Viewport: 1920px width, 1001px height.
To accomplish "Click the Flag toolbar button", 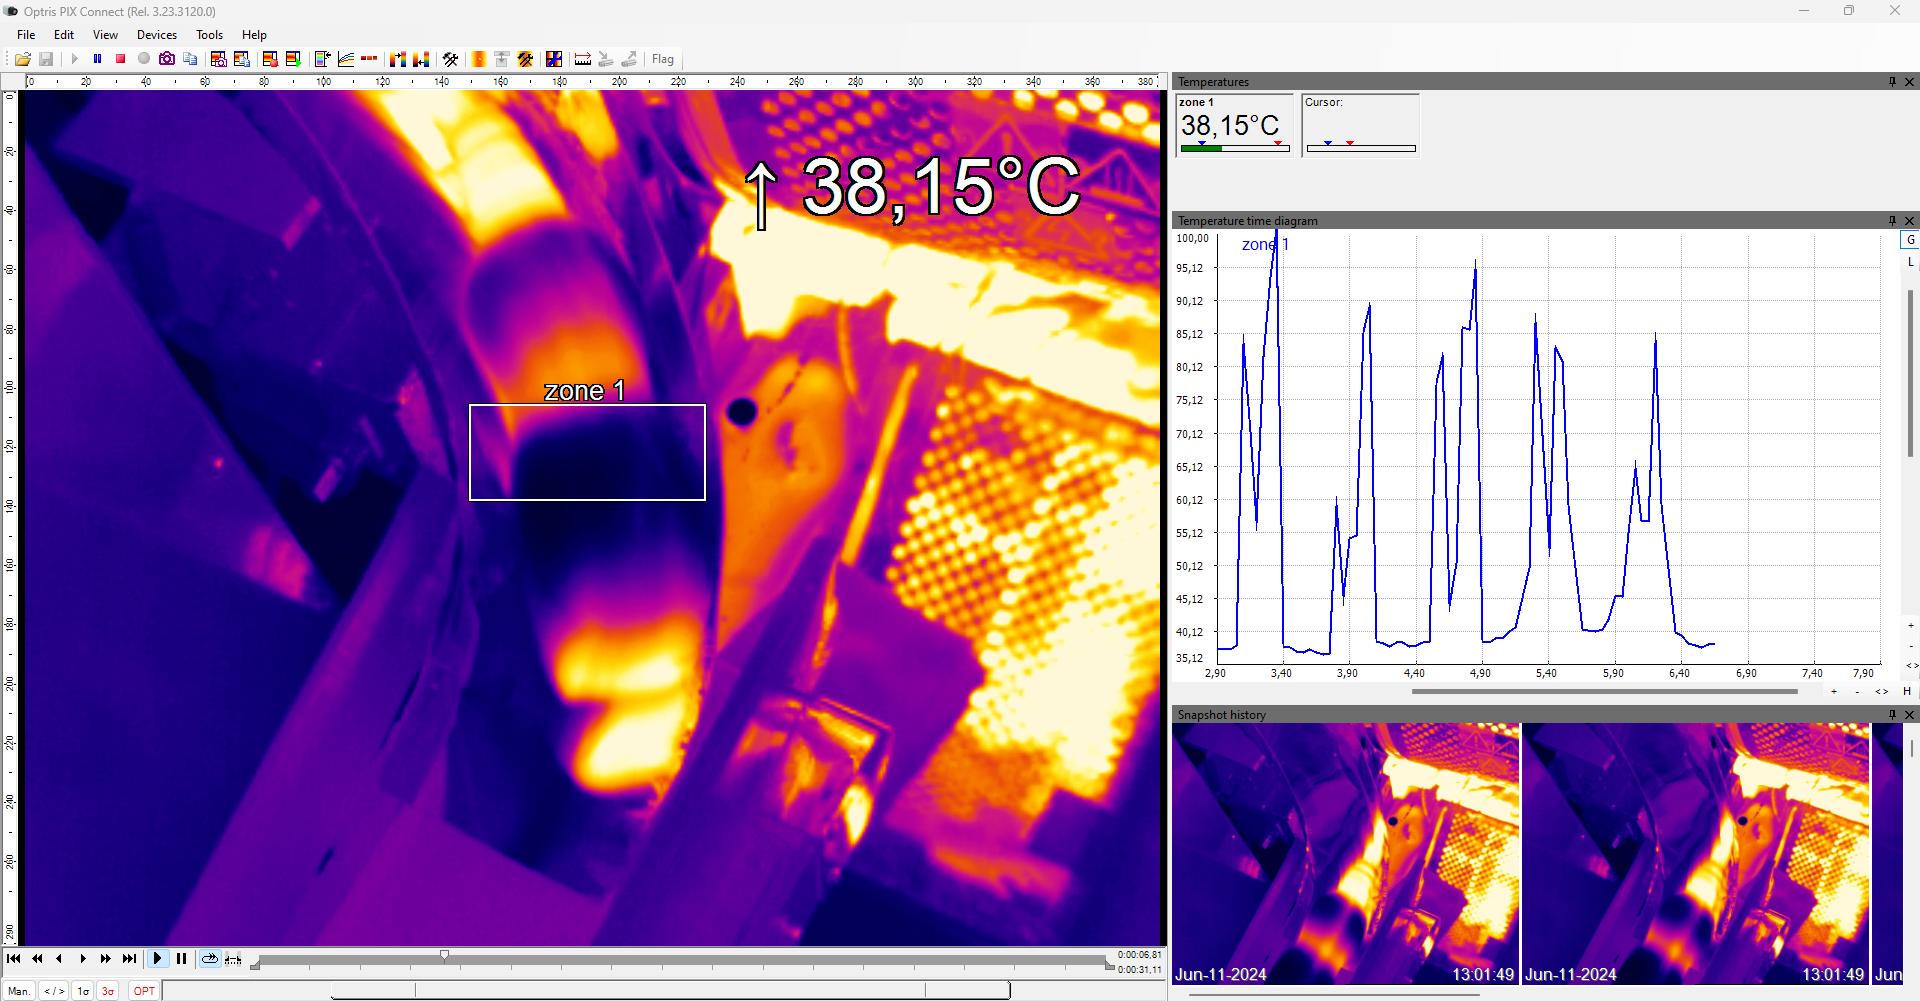I will (662, 59).
